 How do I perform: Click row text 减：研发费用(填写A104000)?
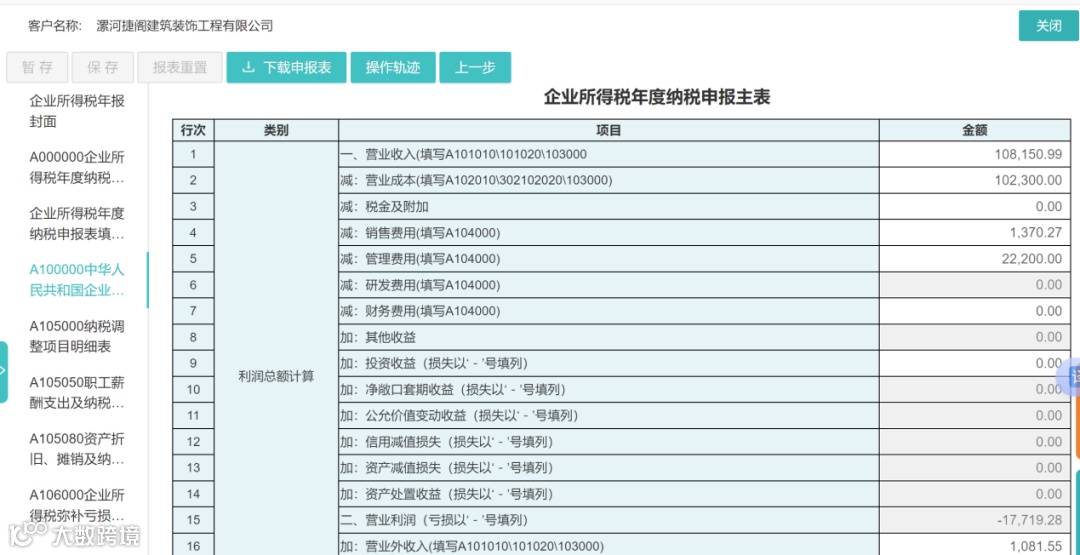click(421, 285)
